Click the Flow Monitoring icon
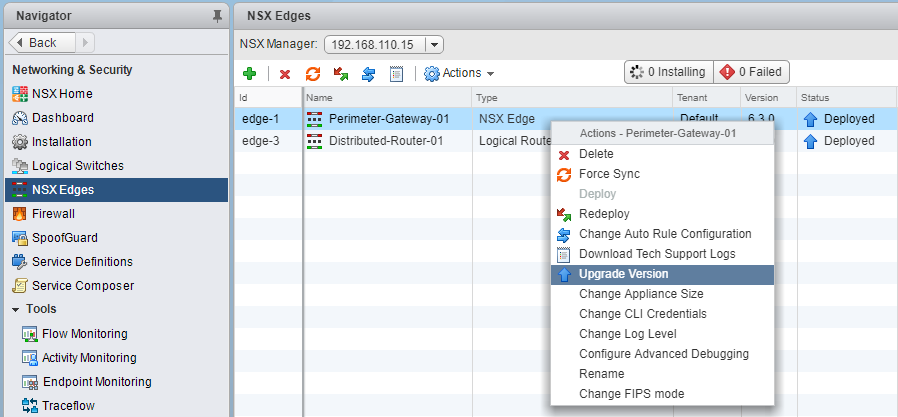 coord(30,333)
